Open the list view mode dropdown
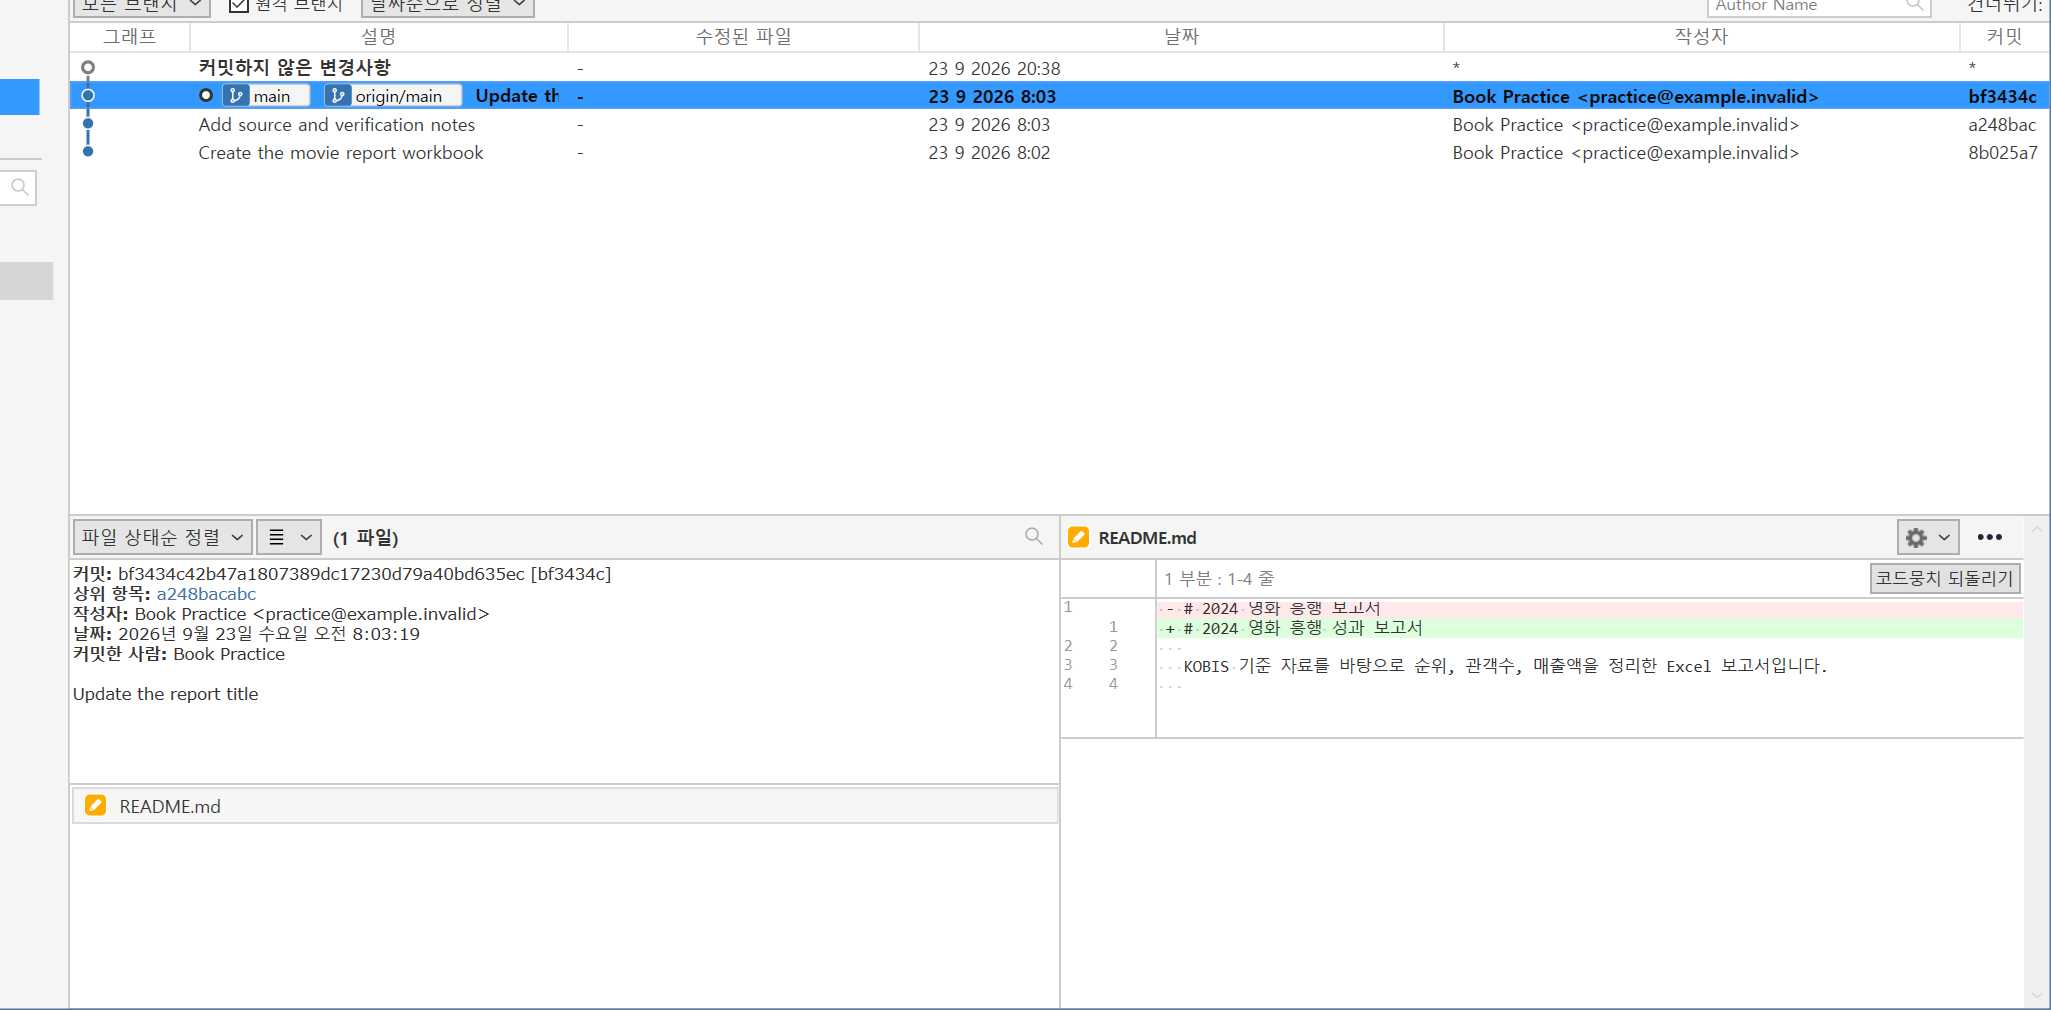 [289, 537]
